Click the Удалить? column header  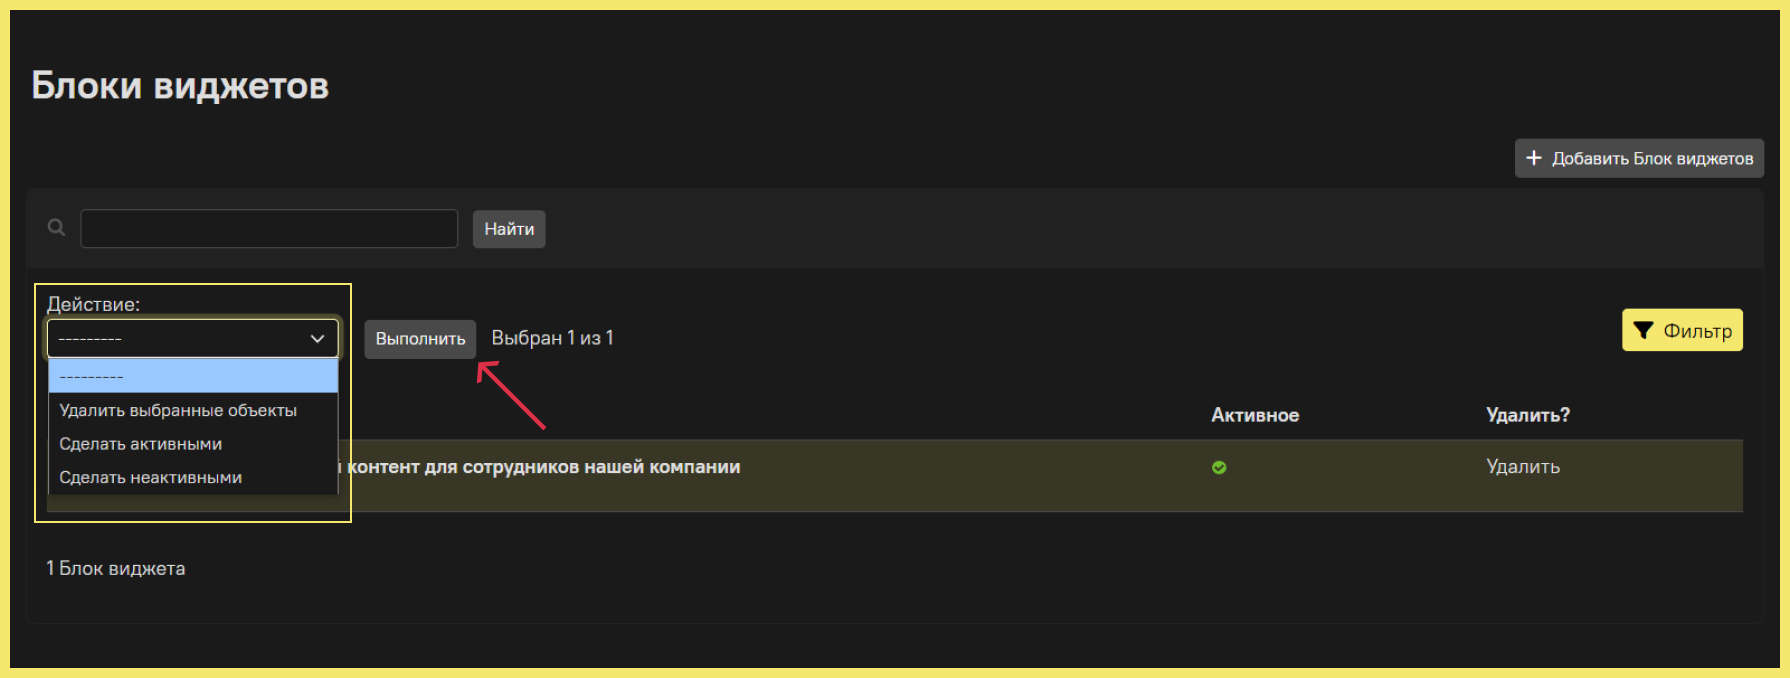pyautogui.click(x=1528, y=415)
